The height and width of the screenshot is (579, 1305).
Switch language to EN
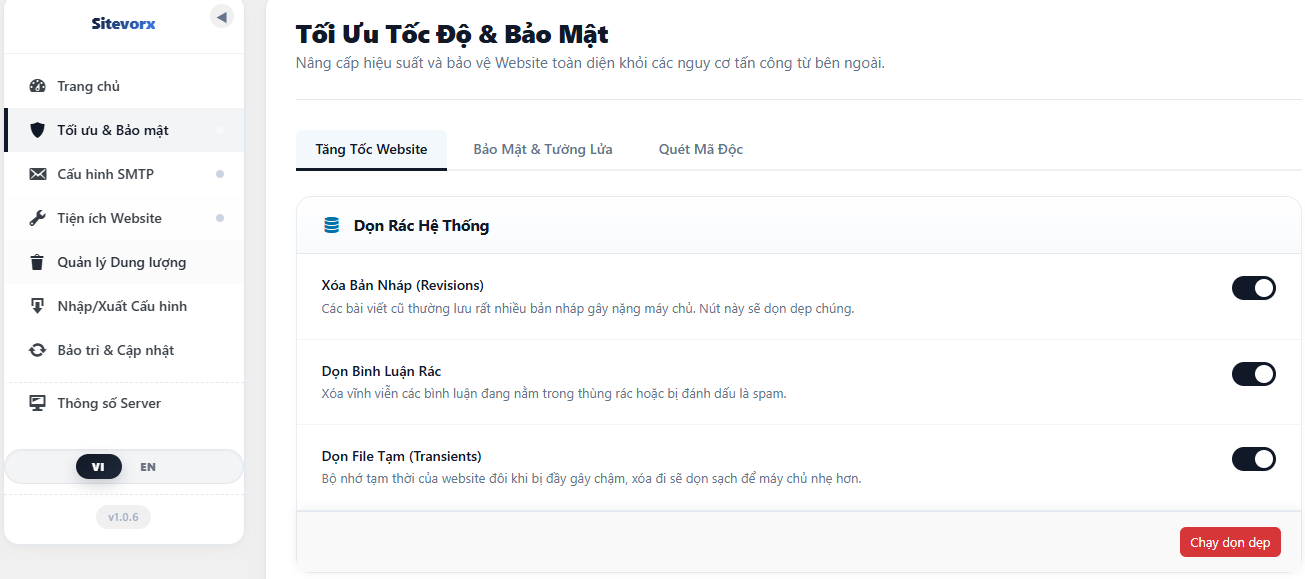148,467
